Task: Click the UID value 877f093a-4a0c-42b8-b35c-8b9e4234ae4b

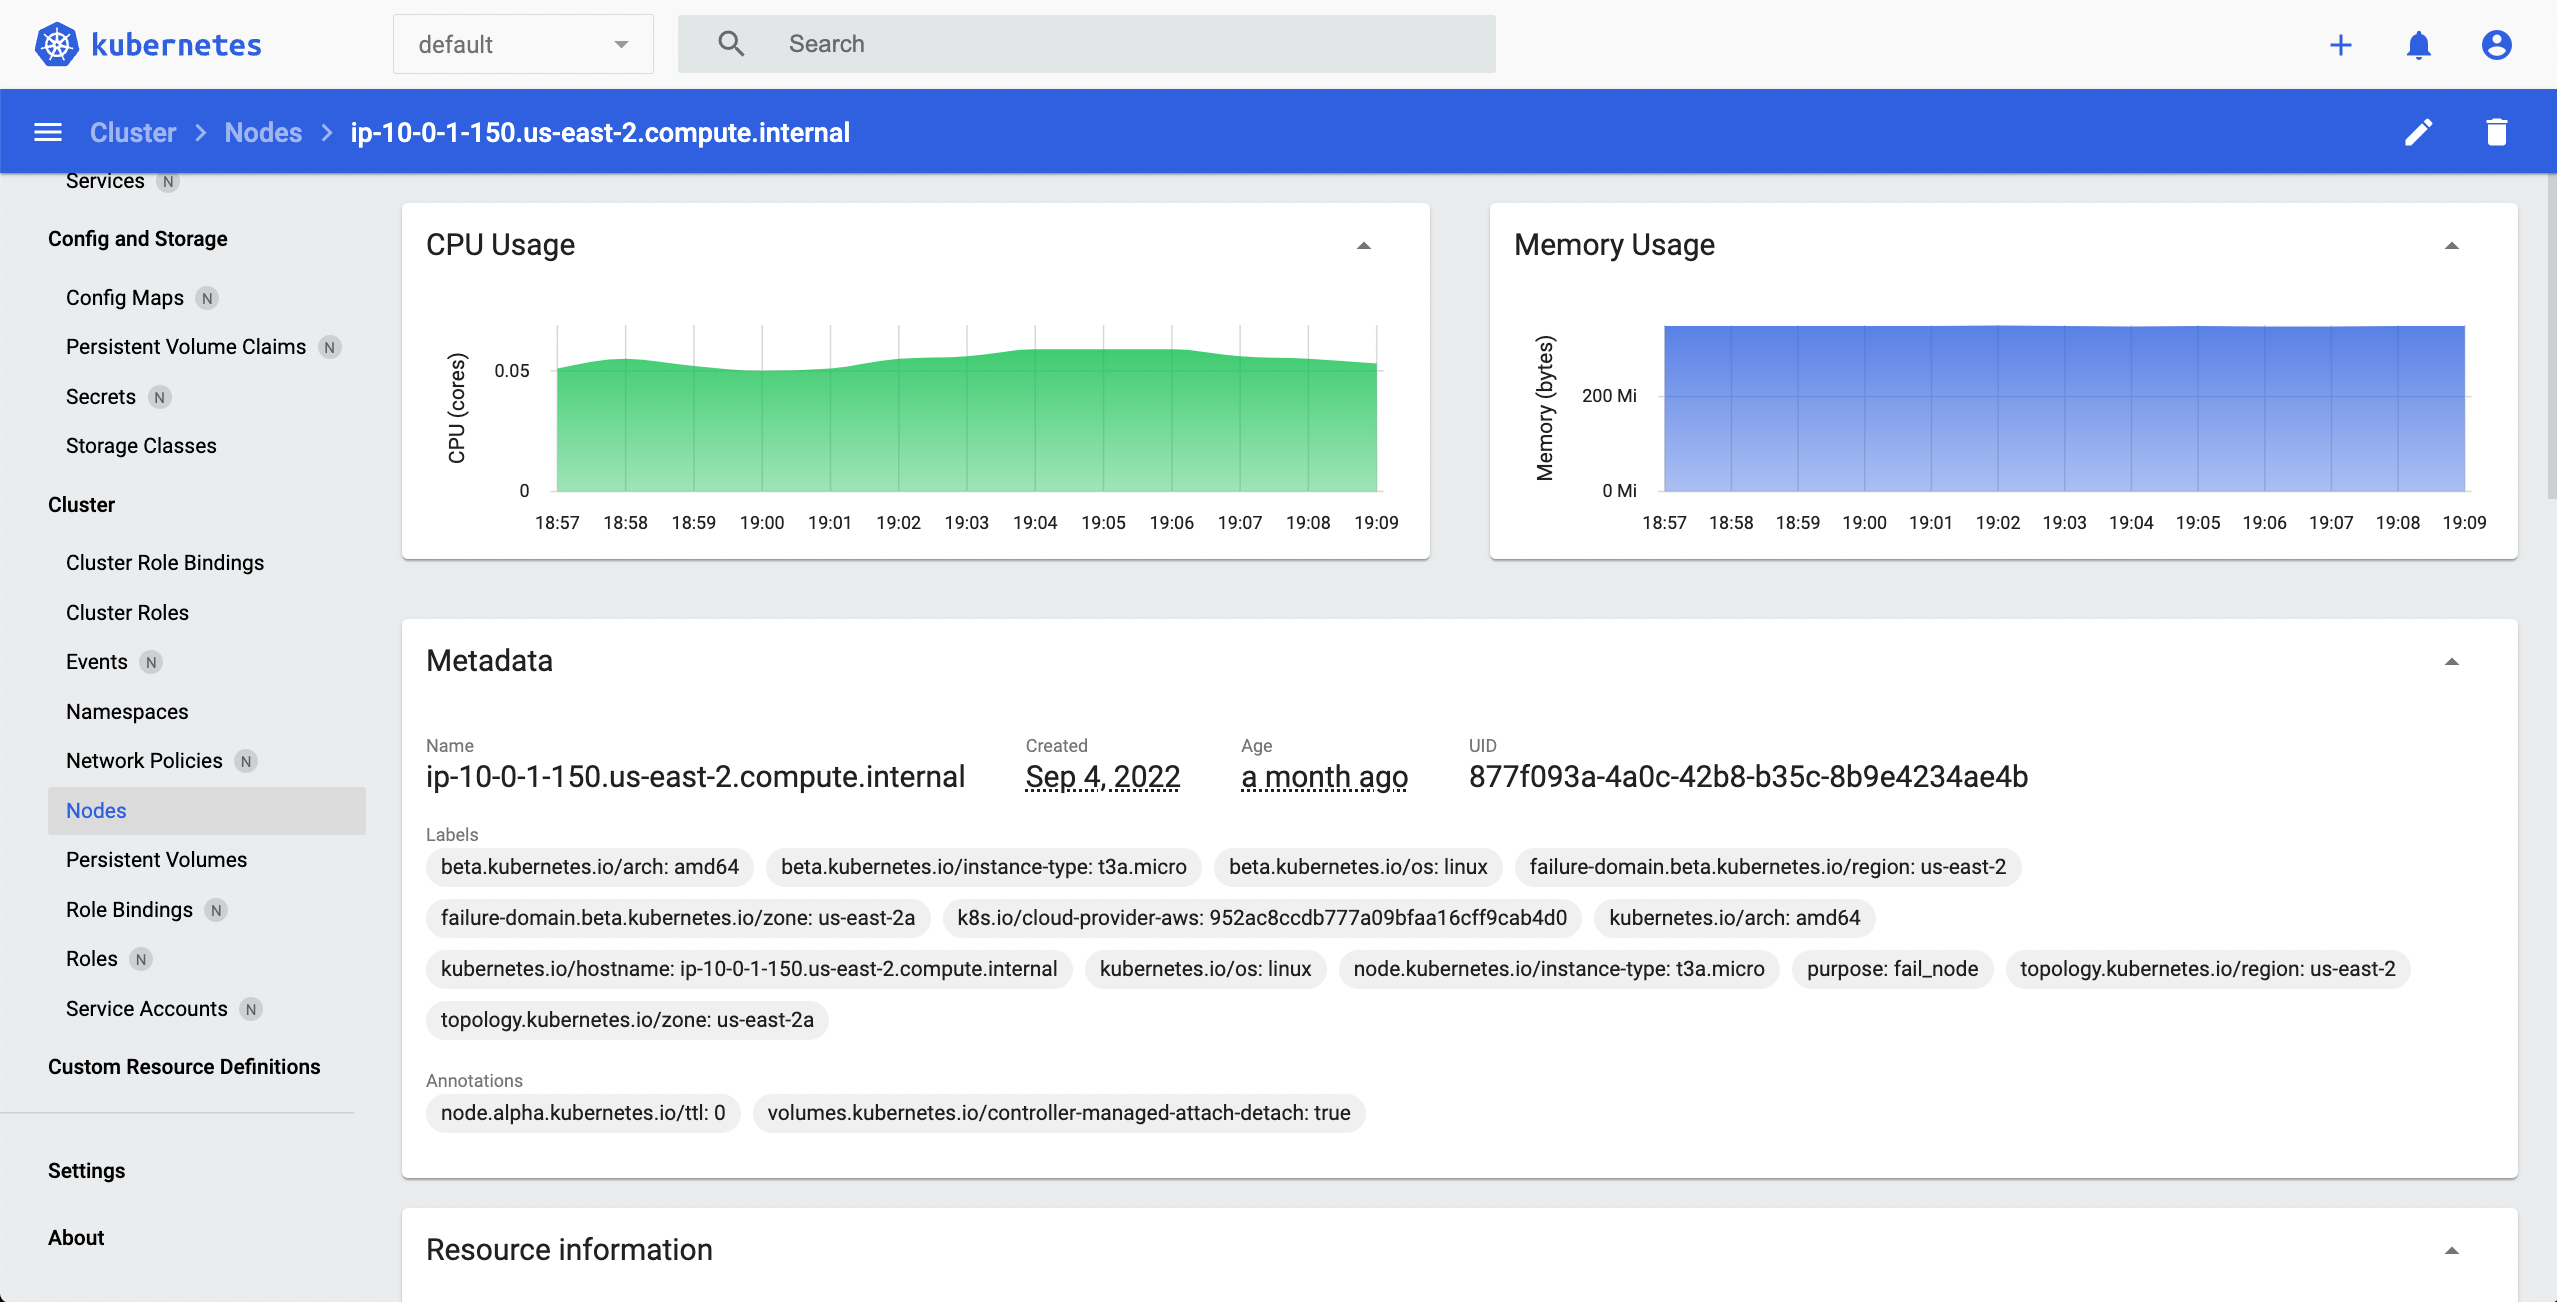Action: 1748,777
